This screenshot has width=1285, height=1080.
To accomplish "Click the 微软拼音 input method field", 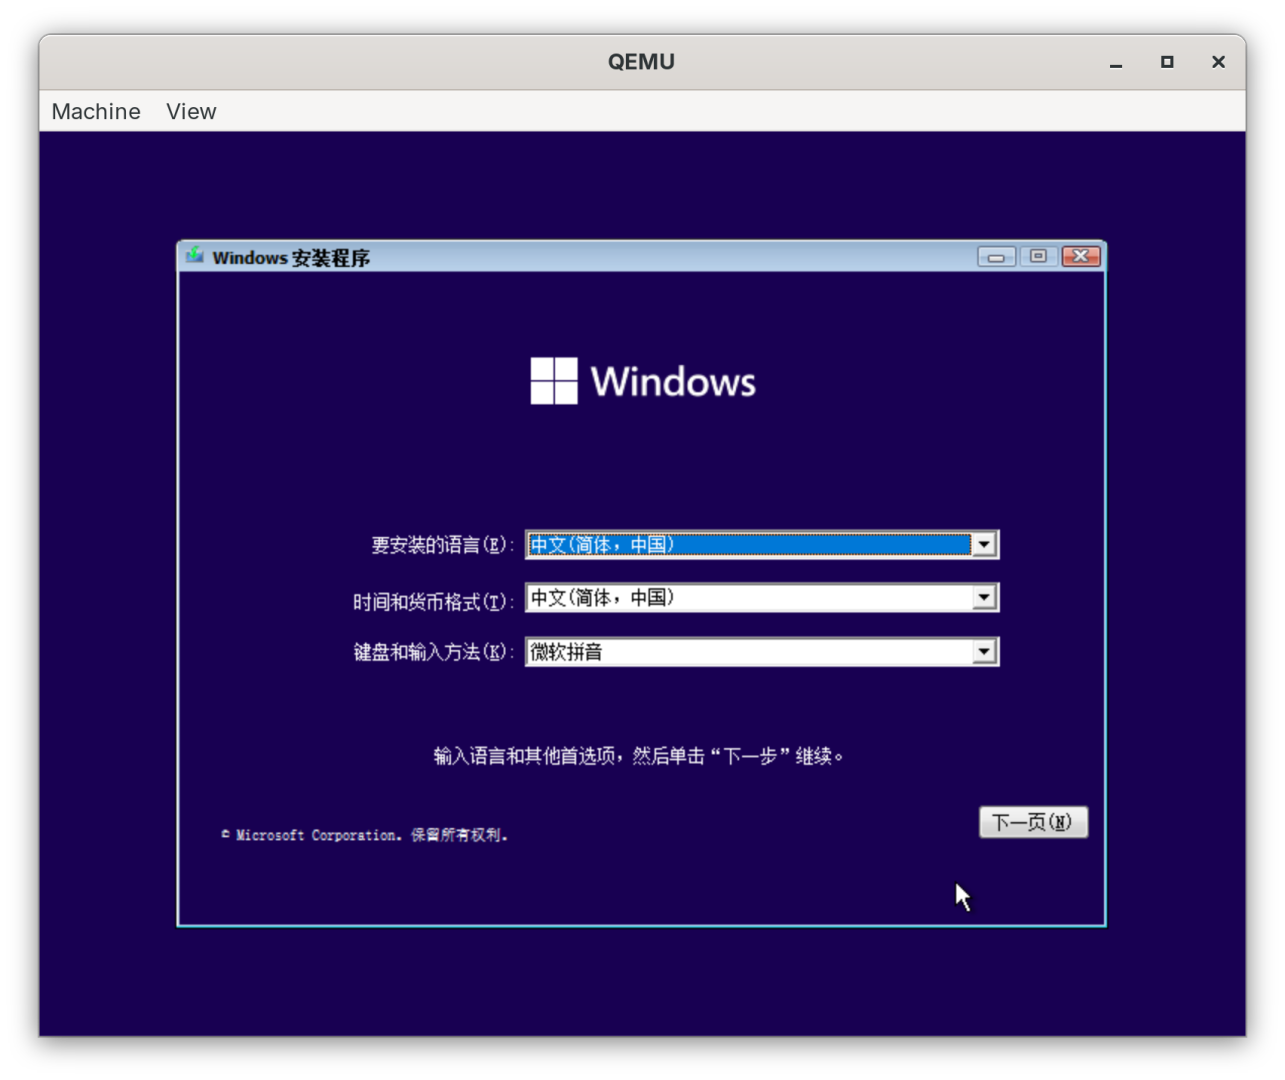I will pos(748,652).
